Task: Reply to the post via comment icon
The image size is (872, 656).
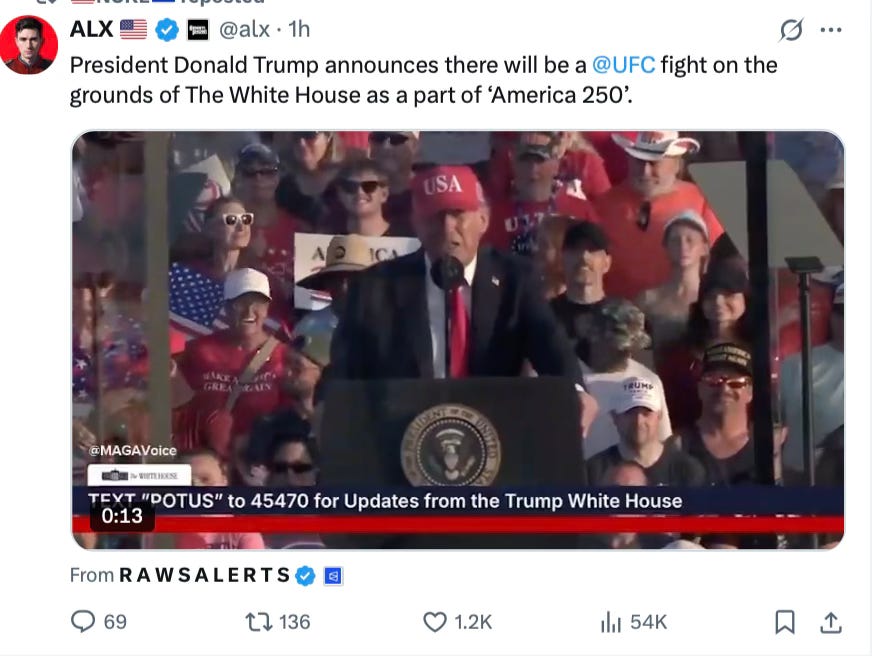Action: (x=83, y=622)
